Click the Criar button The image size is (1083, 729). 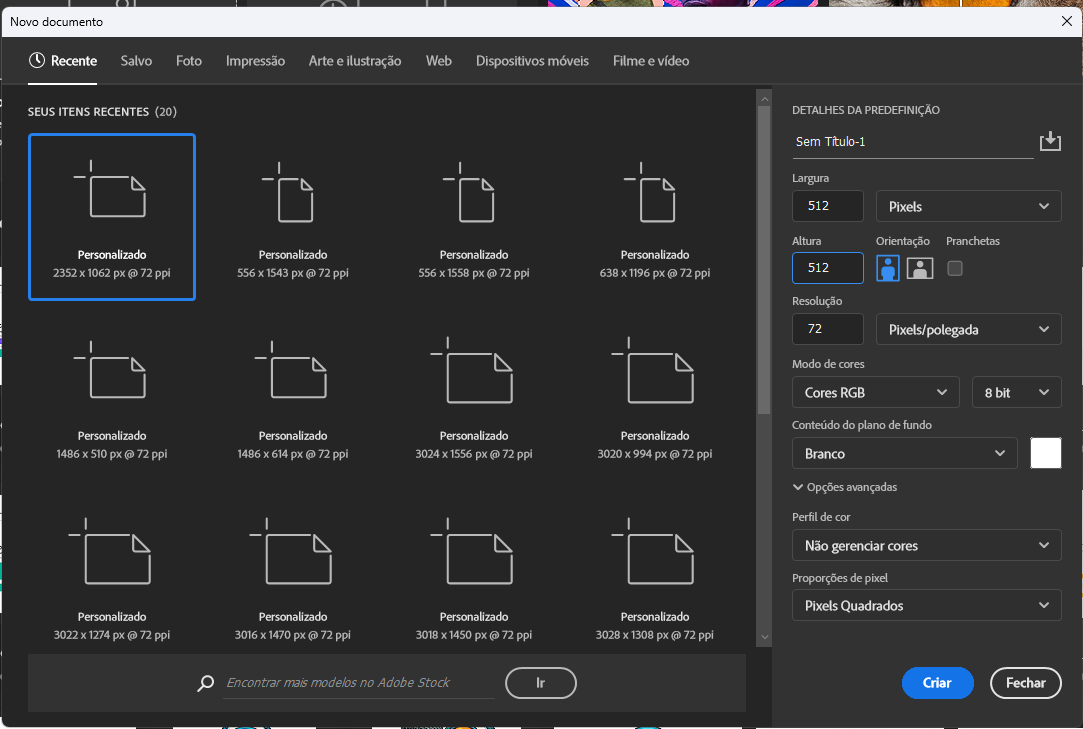[x=937, y=683]
